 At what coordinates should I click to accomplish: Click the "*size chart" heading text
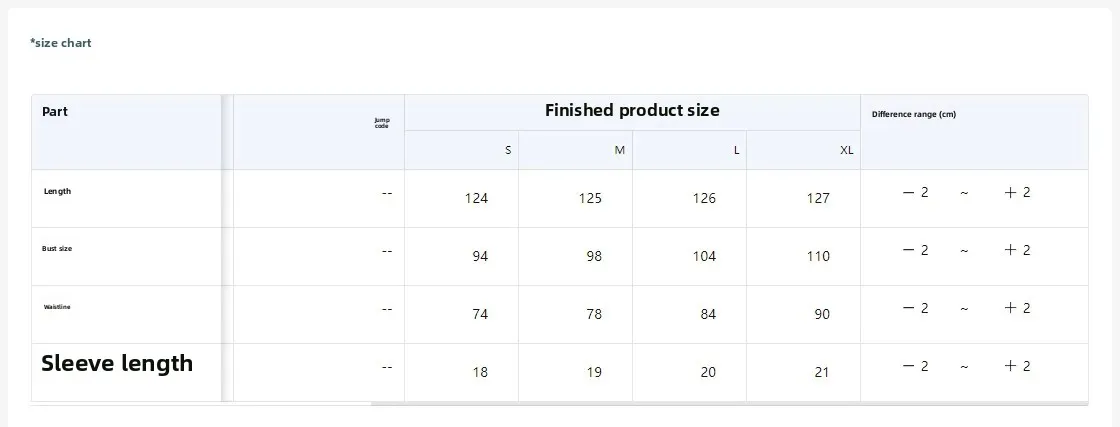(x=61, y=43)
